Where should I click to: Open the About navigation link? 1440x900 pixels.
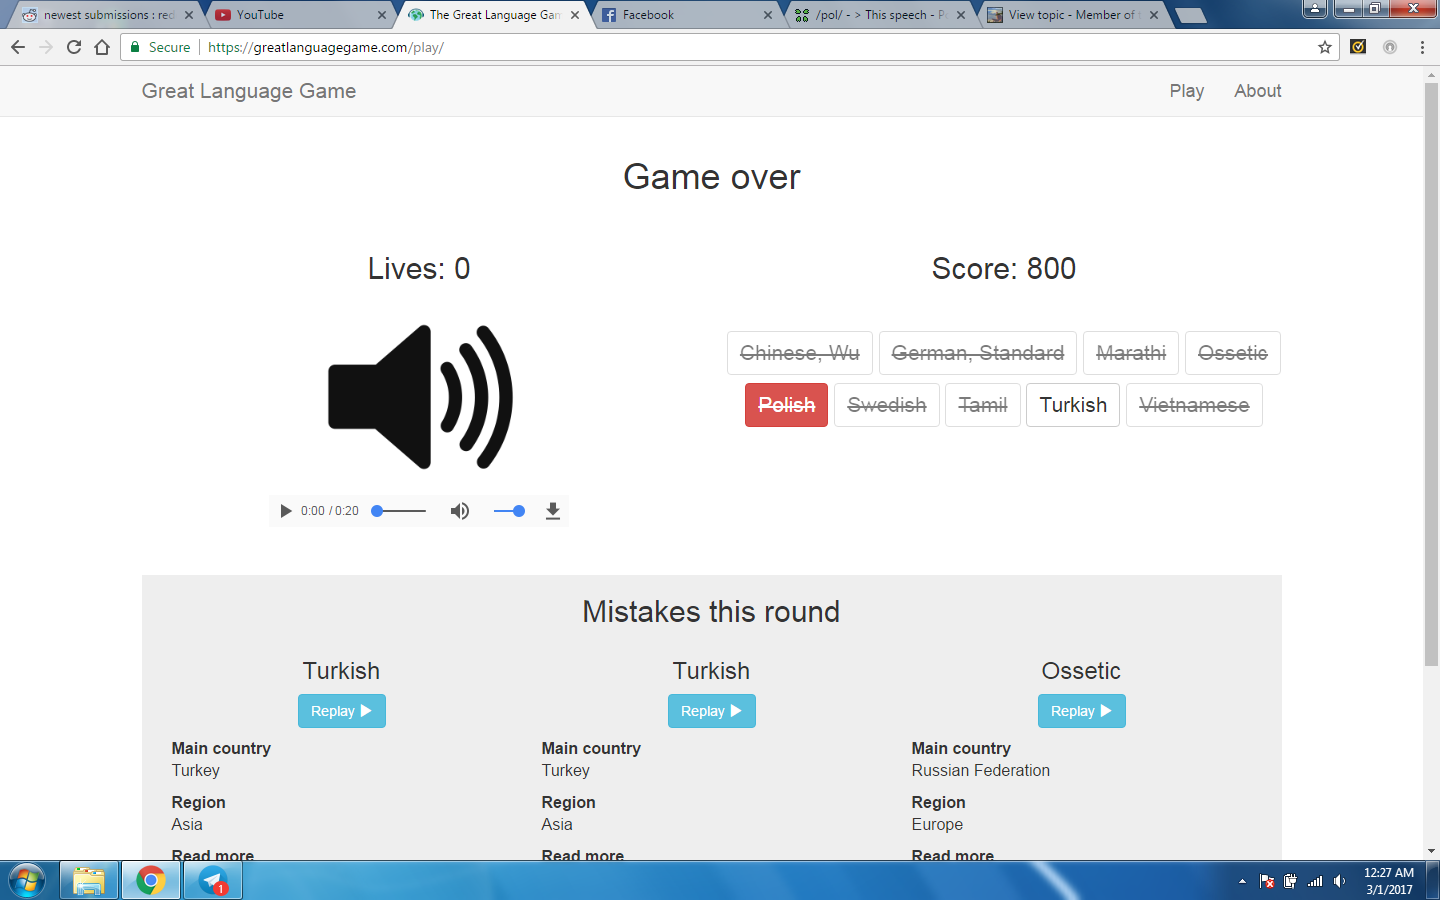tap(1257, 91)
